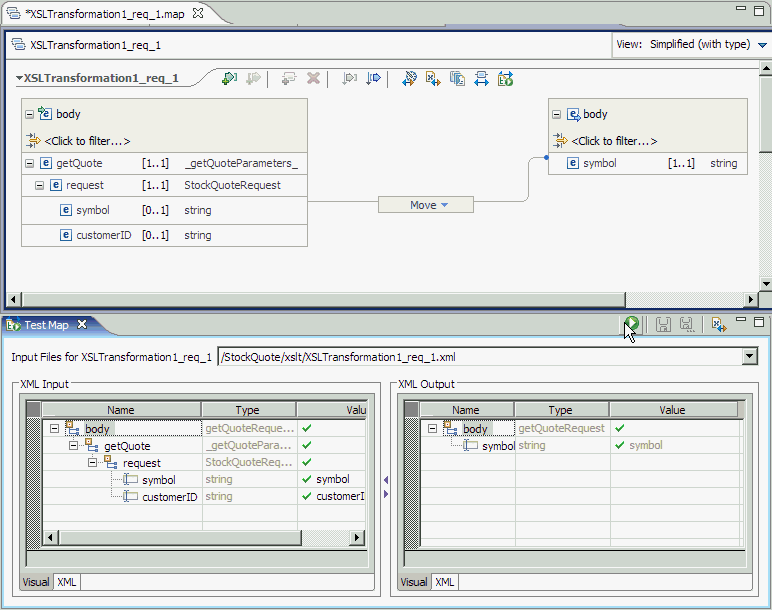Click the first icon in the mapping toolbar
The width and height of the screenshot is (772, 610).
[x=229, y=78]
